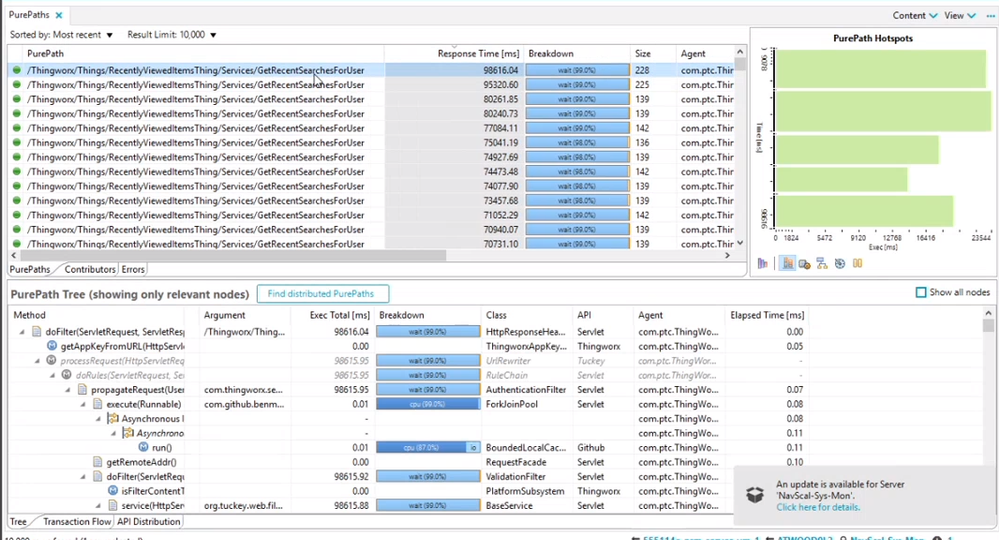Click the wait breakdown bar for row 73457.68
Image resolution: width=999 pixels, height=540 pixels.
point(577,201)
